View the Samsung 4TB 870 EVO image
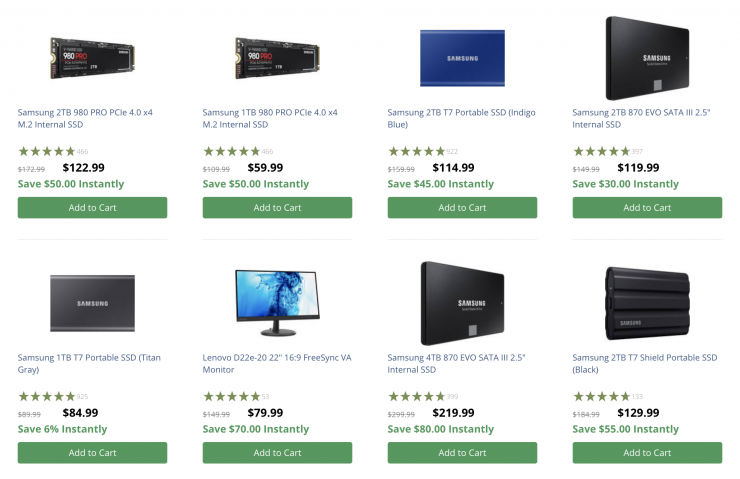Viewport: 740px width, 479px height. pyautogui.click(x=462, y=303)
